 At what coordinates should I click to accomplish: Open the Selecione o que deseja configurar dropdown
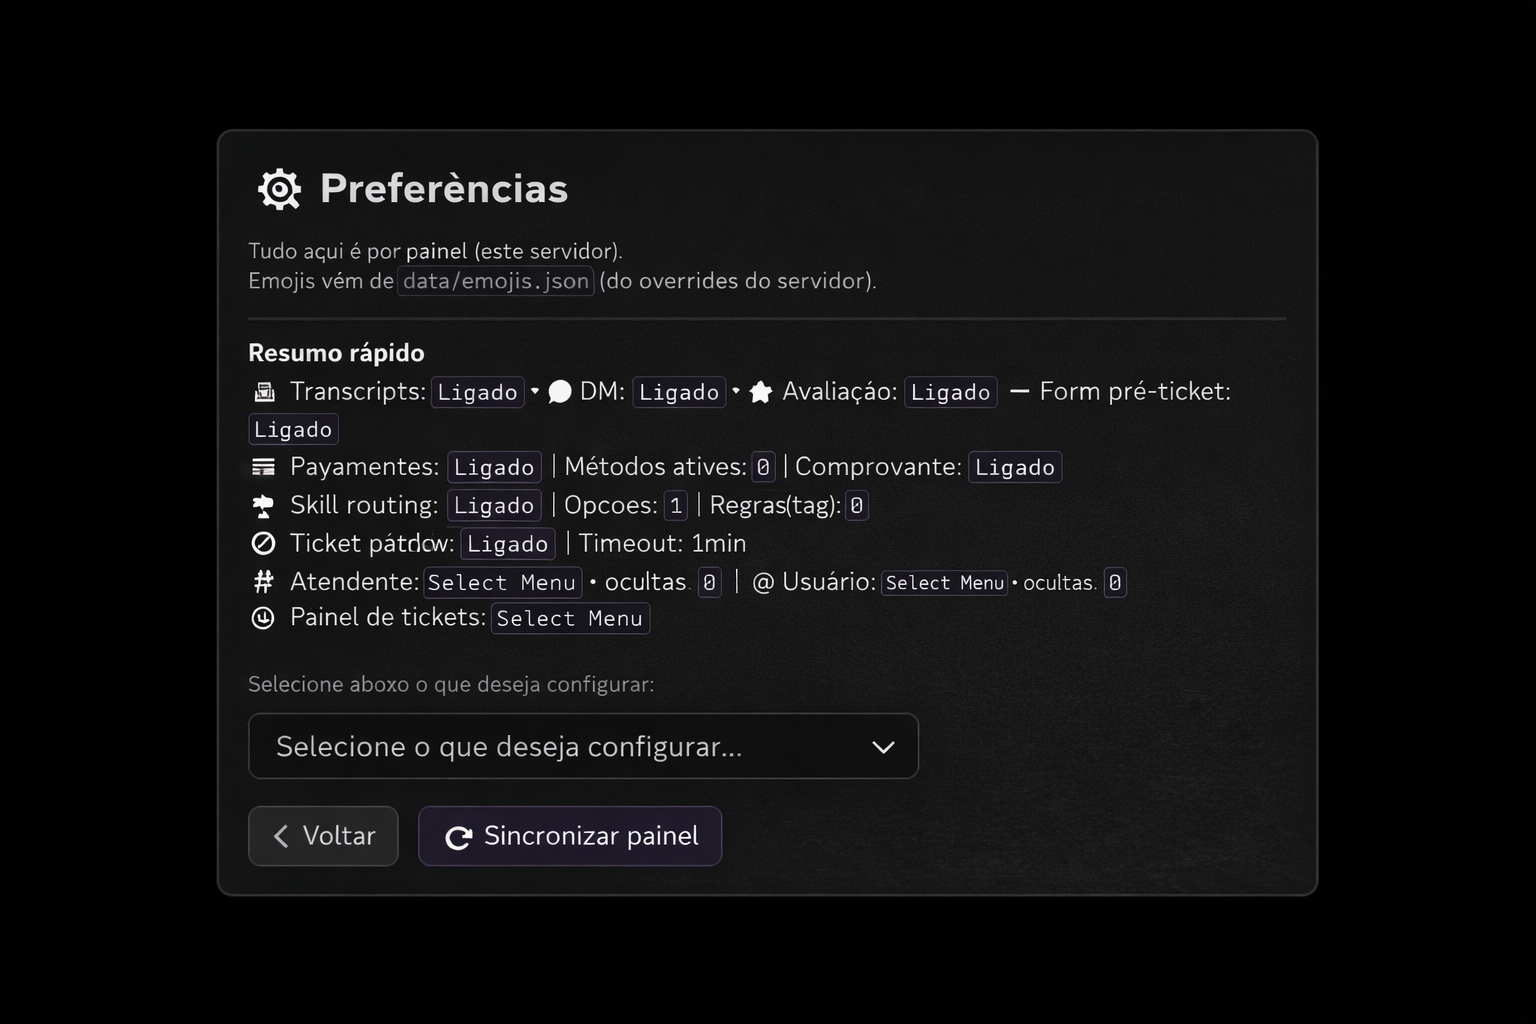[x=583, y=746]
